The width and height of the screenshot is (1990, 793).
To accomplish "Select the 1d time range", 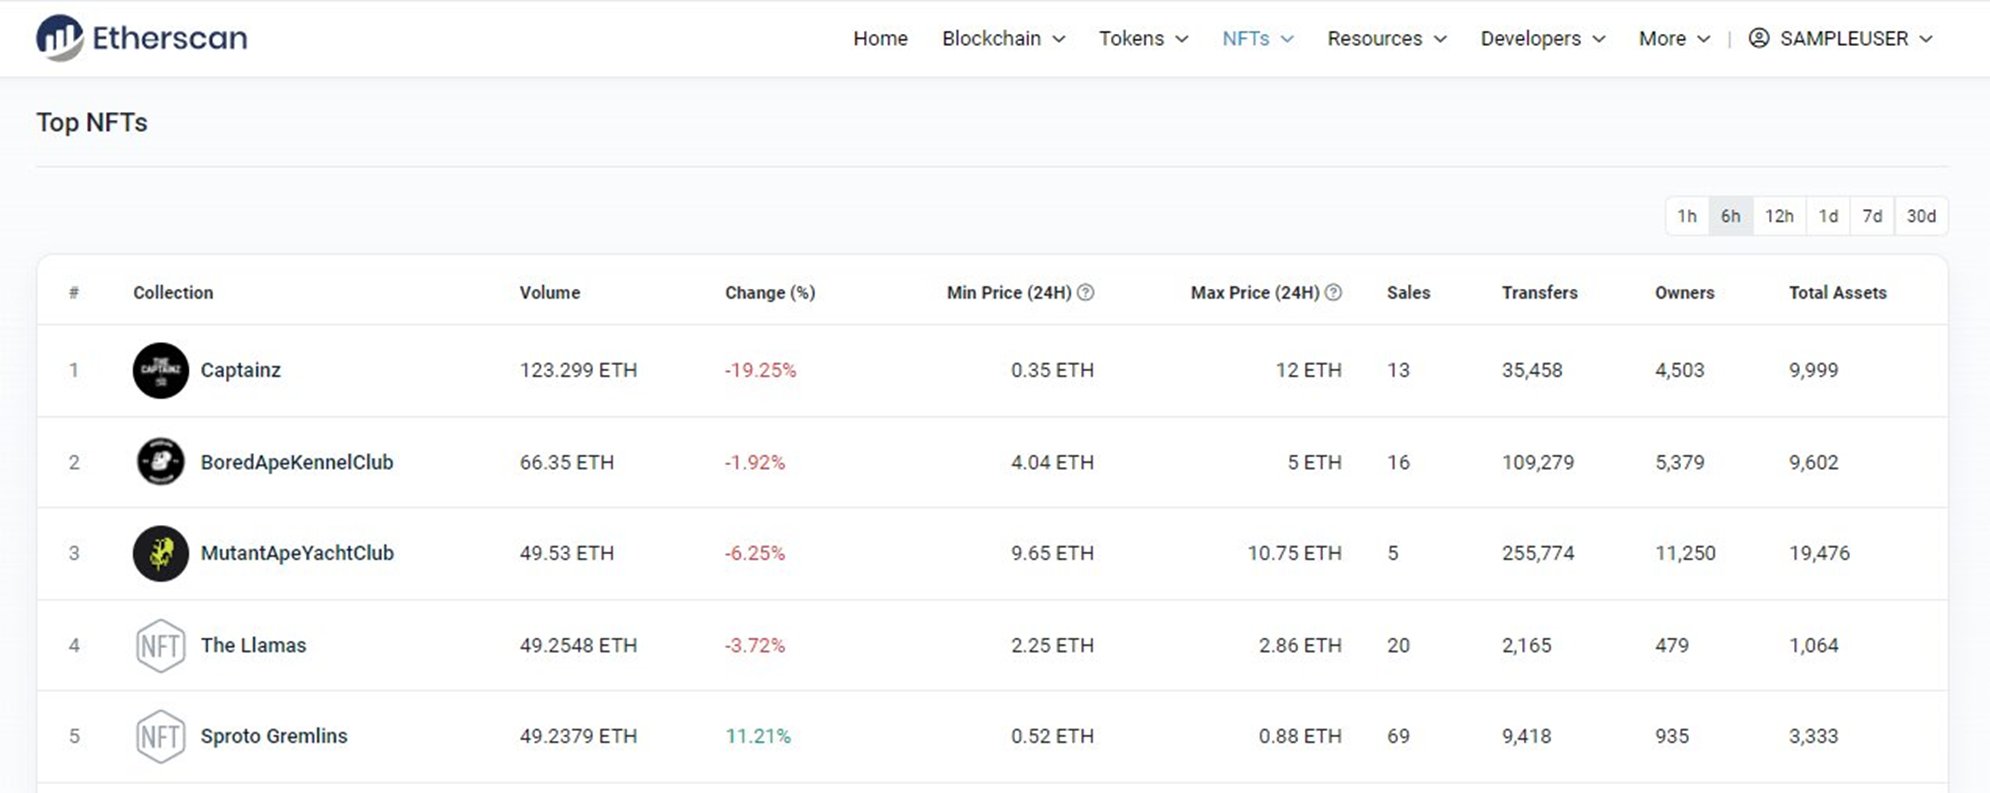I will [1828, 216].
